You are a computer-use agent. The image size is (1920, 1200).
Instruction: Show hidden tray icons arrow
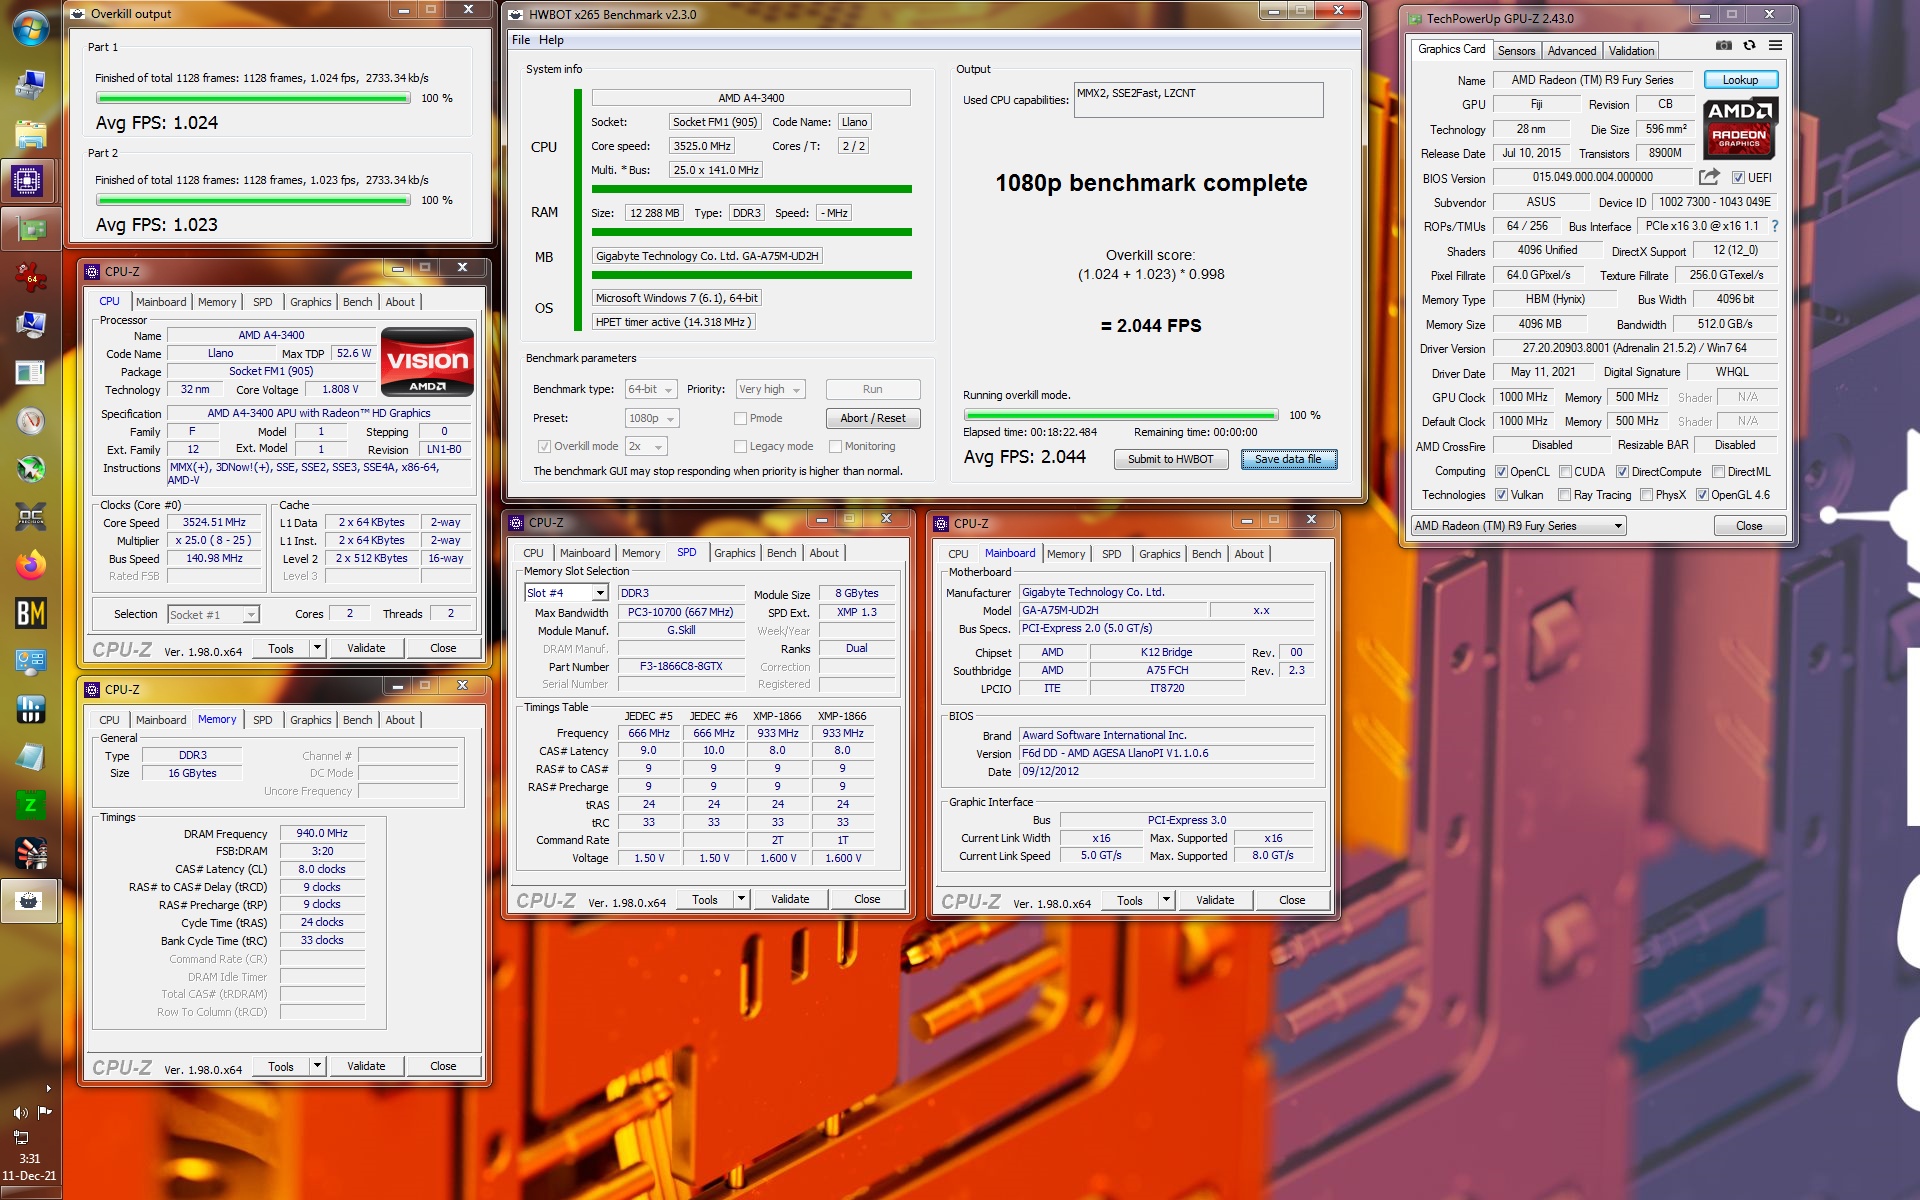pyautogui.click(x=47, y=1088)
